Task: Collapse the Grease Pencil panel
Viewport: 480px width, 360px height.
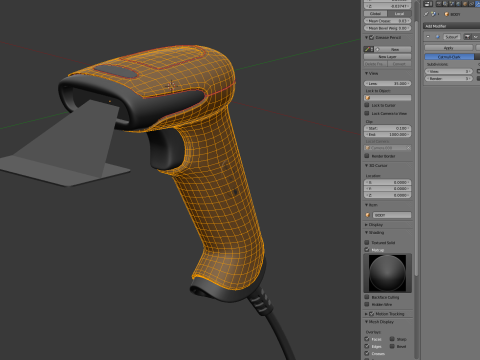Action: coord(366,38)
